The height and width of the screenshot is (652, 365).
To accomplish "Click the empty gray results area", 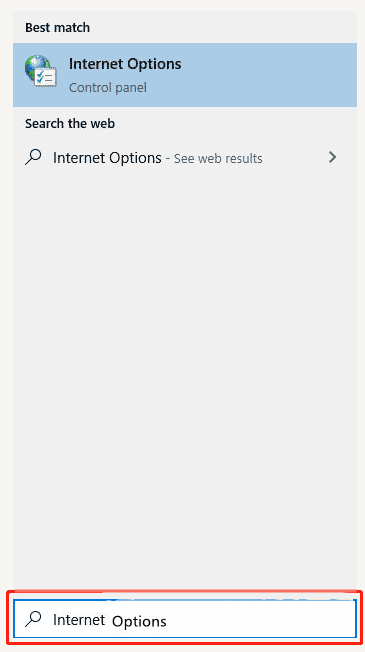I will (x=185, y=374).
